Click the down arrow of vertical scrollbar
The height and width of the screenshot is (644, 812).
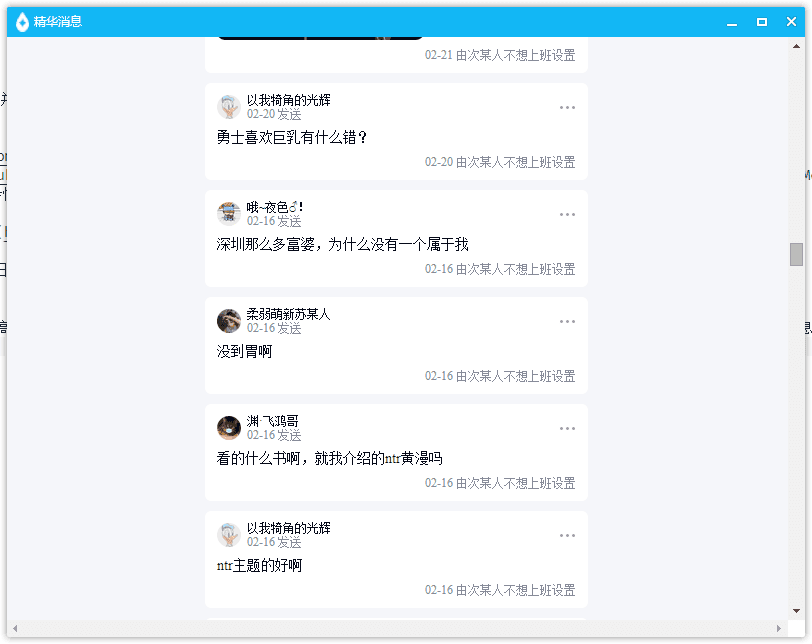tap(796, 611)
